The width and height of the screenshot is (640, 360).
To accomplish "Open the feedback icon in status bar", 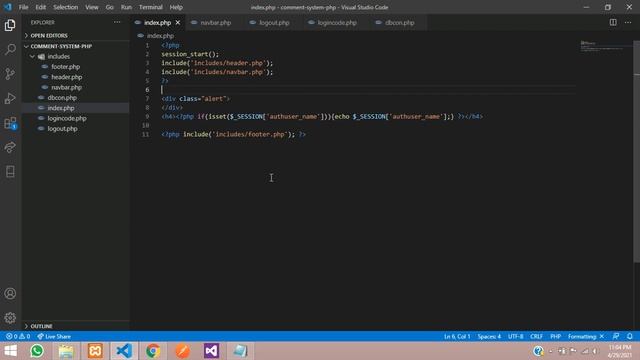I will tap(616, 336).
